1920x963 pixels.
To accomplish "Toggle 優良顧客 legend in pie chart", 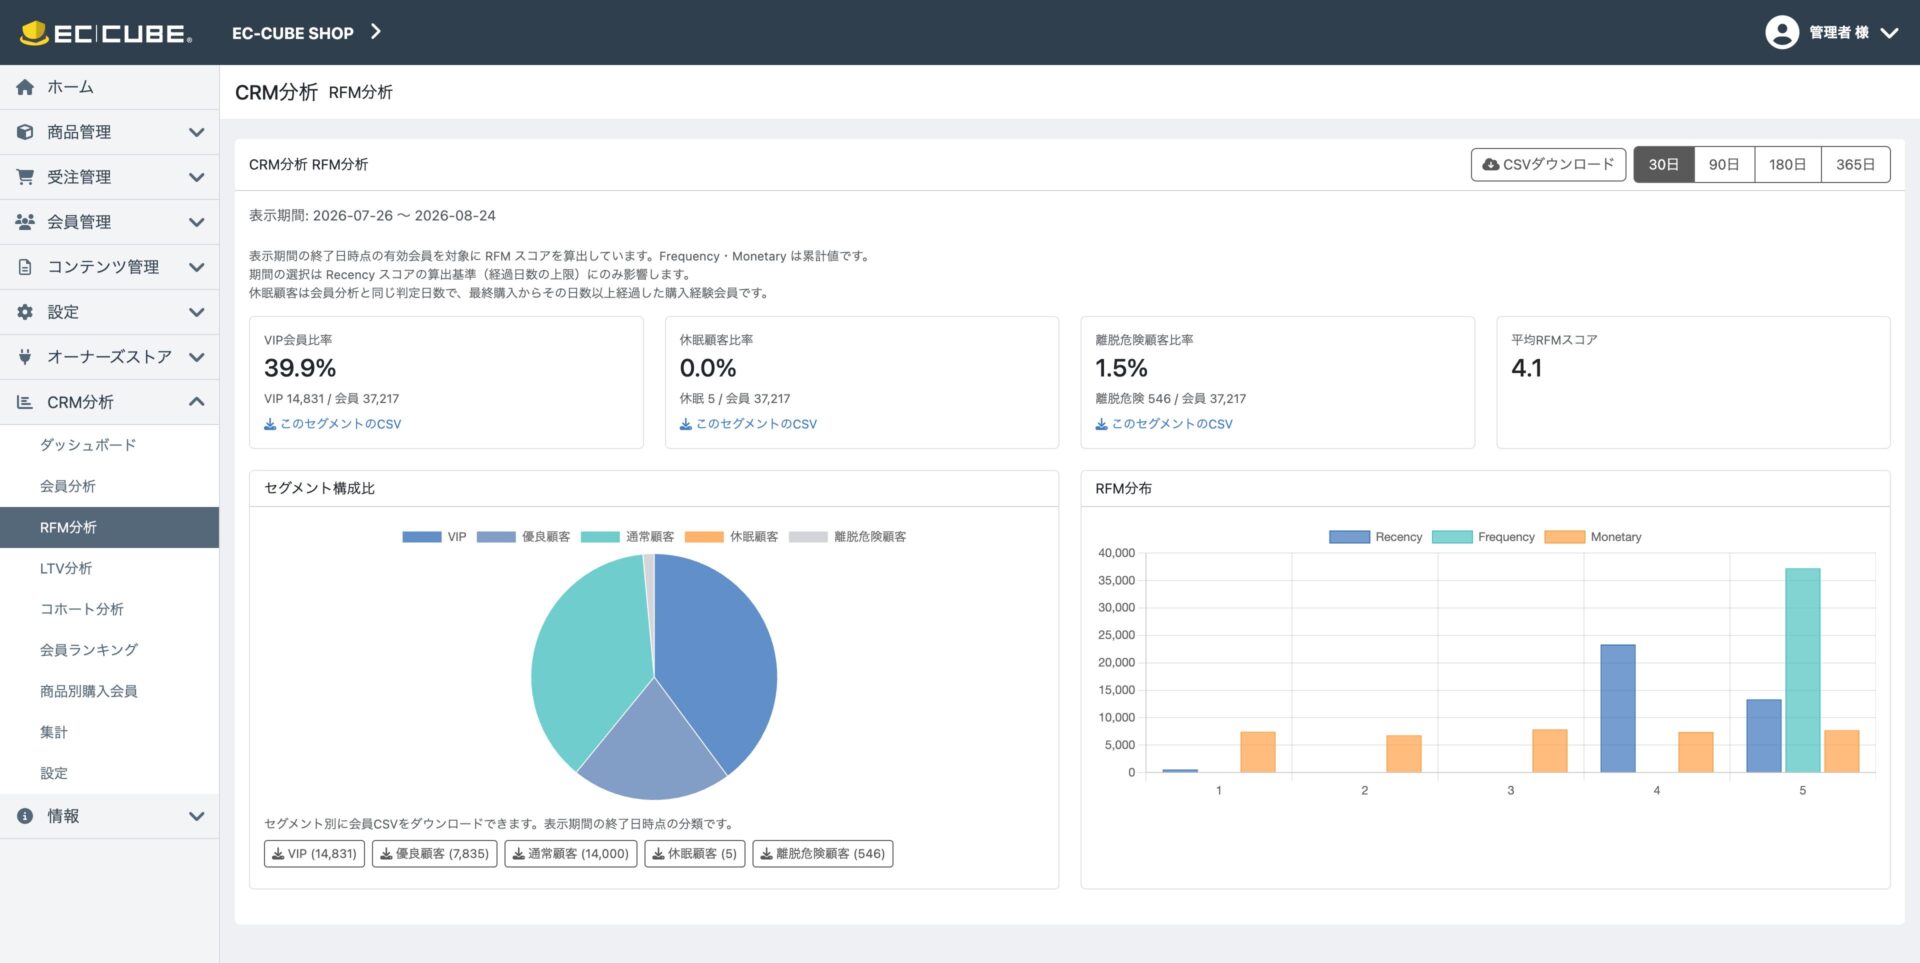I will (523, 537).
